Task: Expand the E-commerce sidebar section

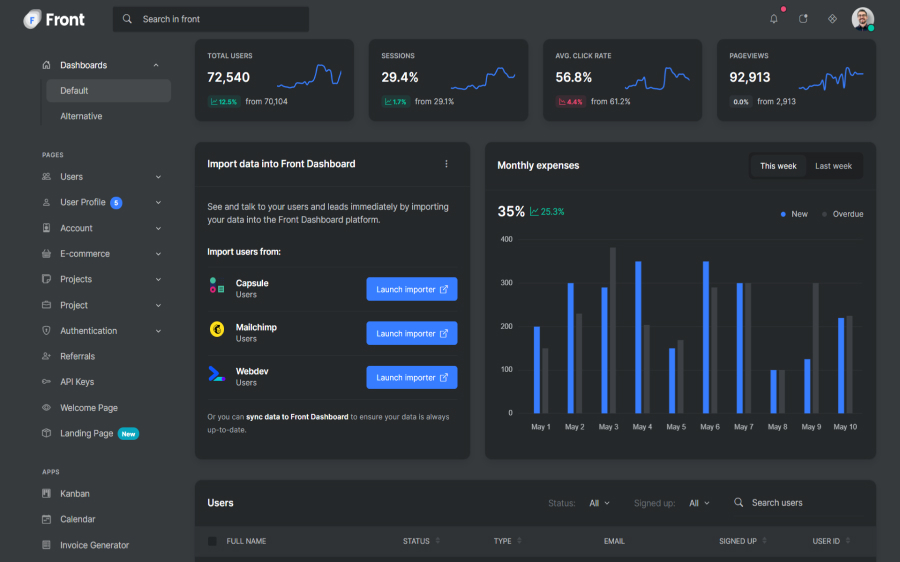Action: coord(100,254)
